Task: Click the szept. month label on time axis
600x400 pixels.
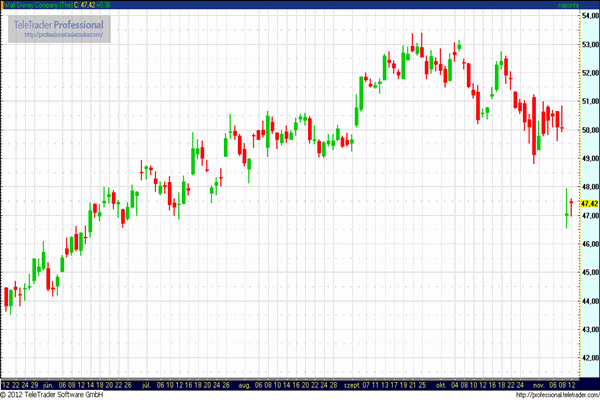Action: pos(352,385)
